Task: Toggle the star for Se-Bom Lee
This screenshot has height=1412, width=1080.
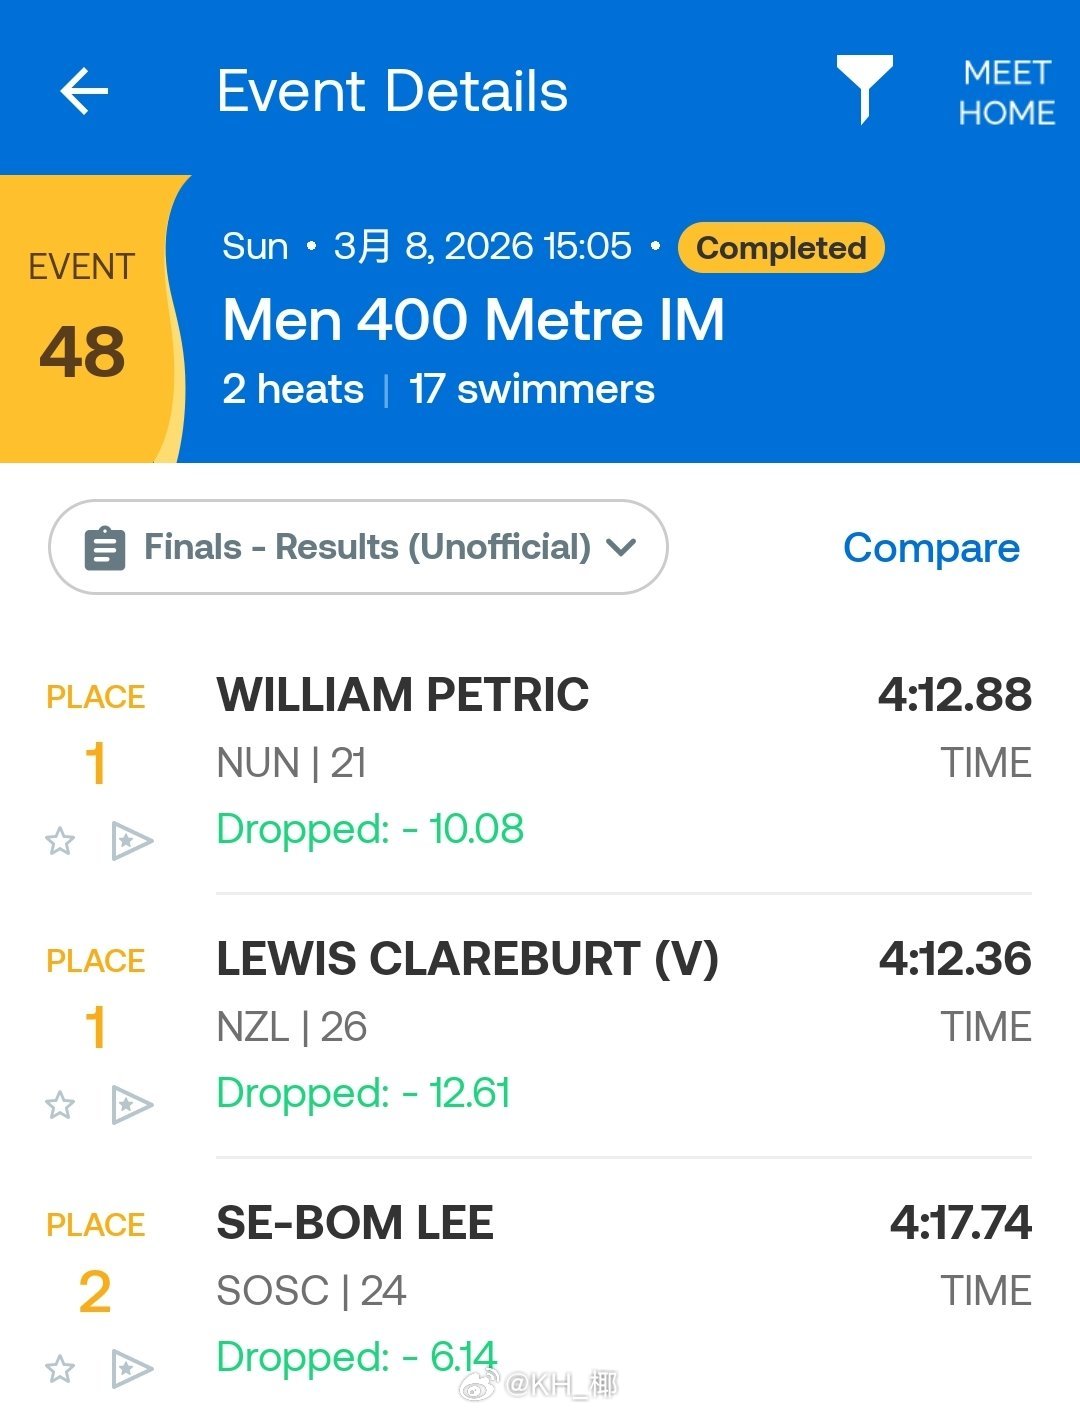Action: pos(60,1369)
